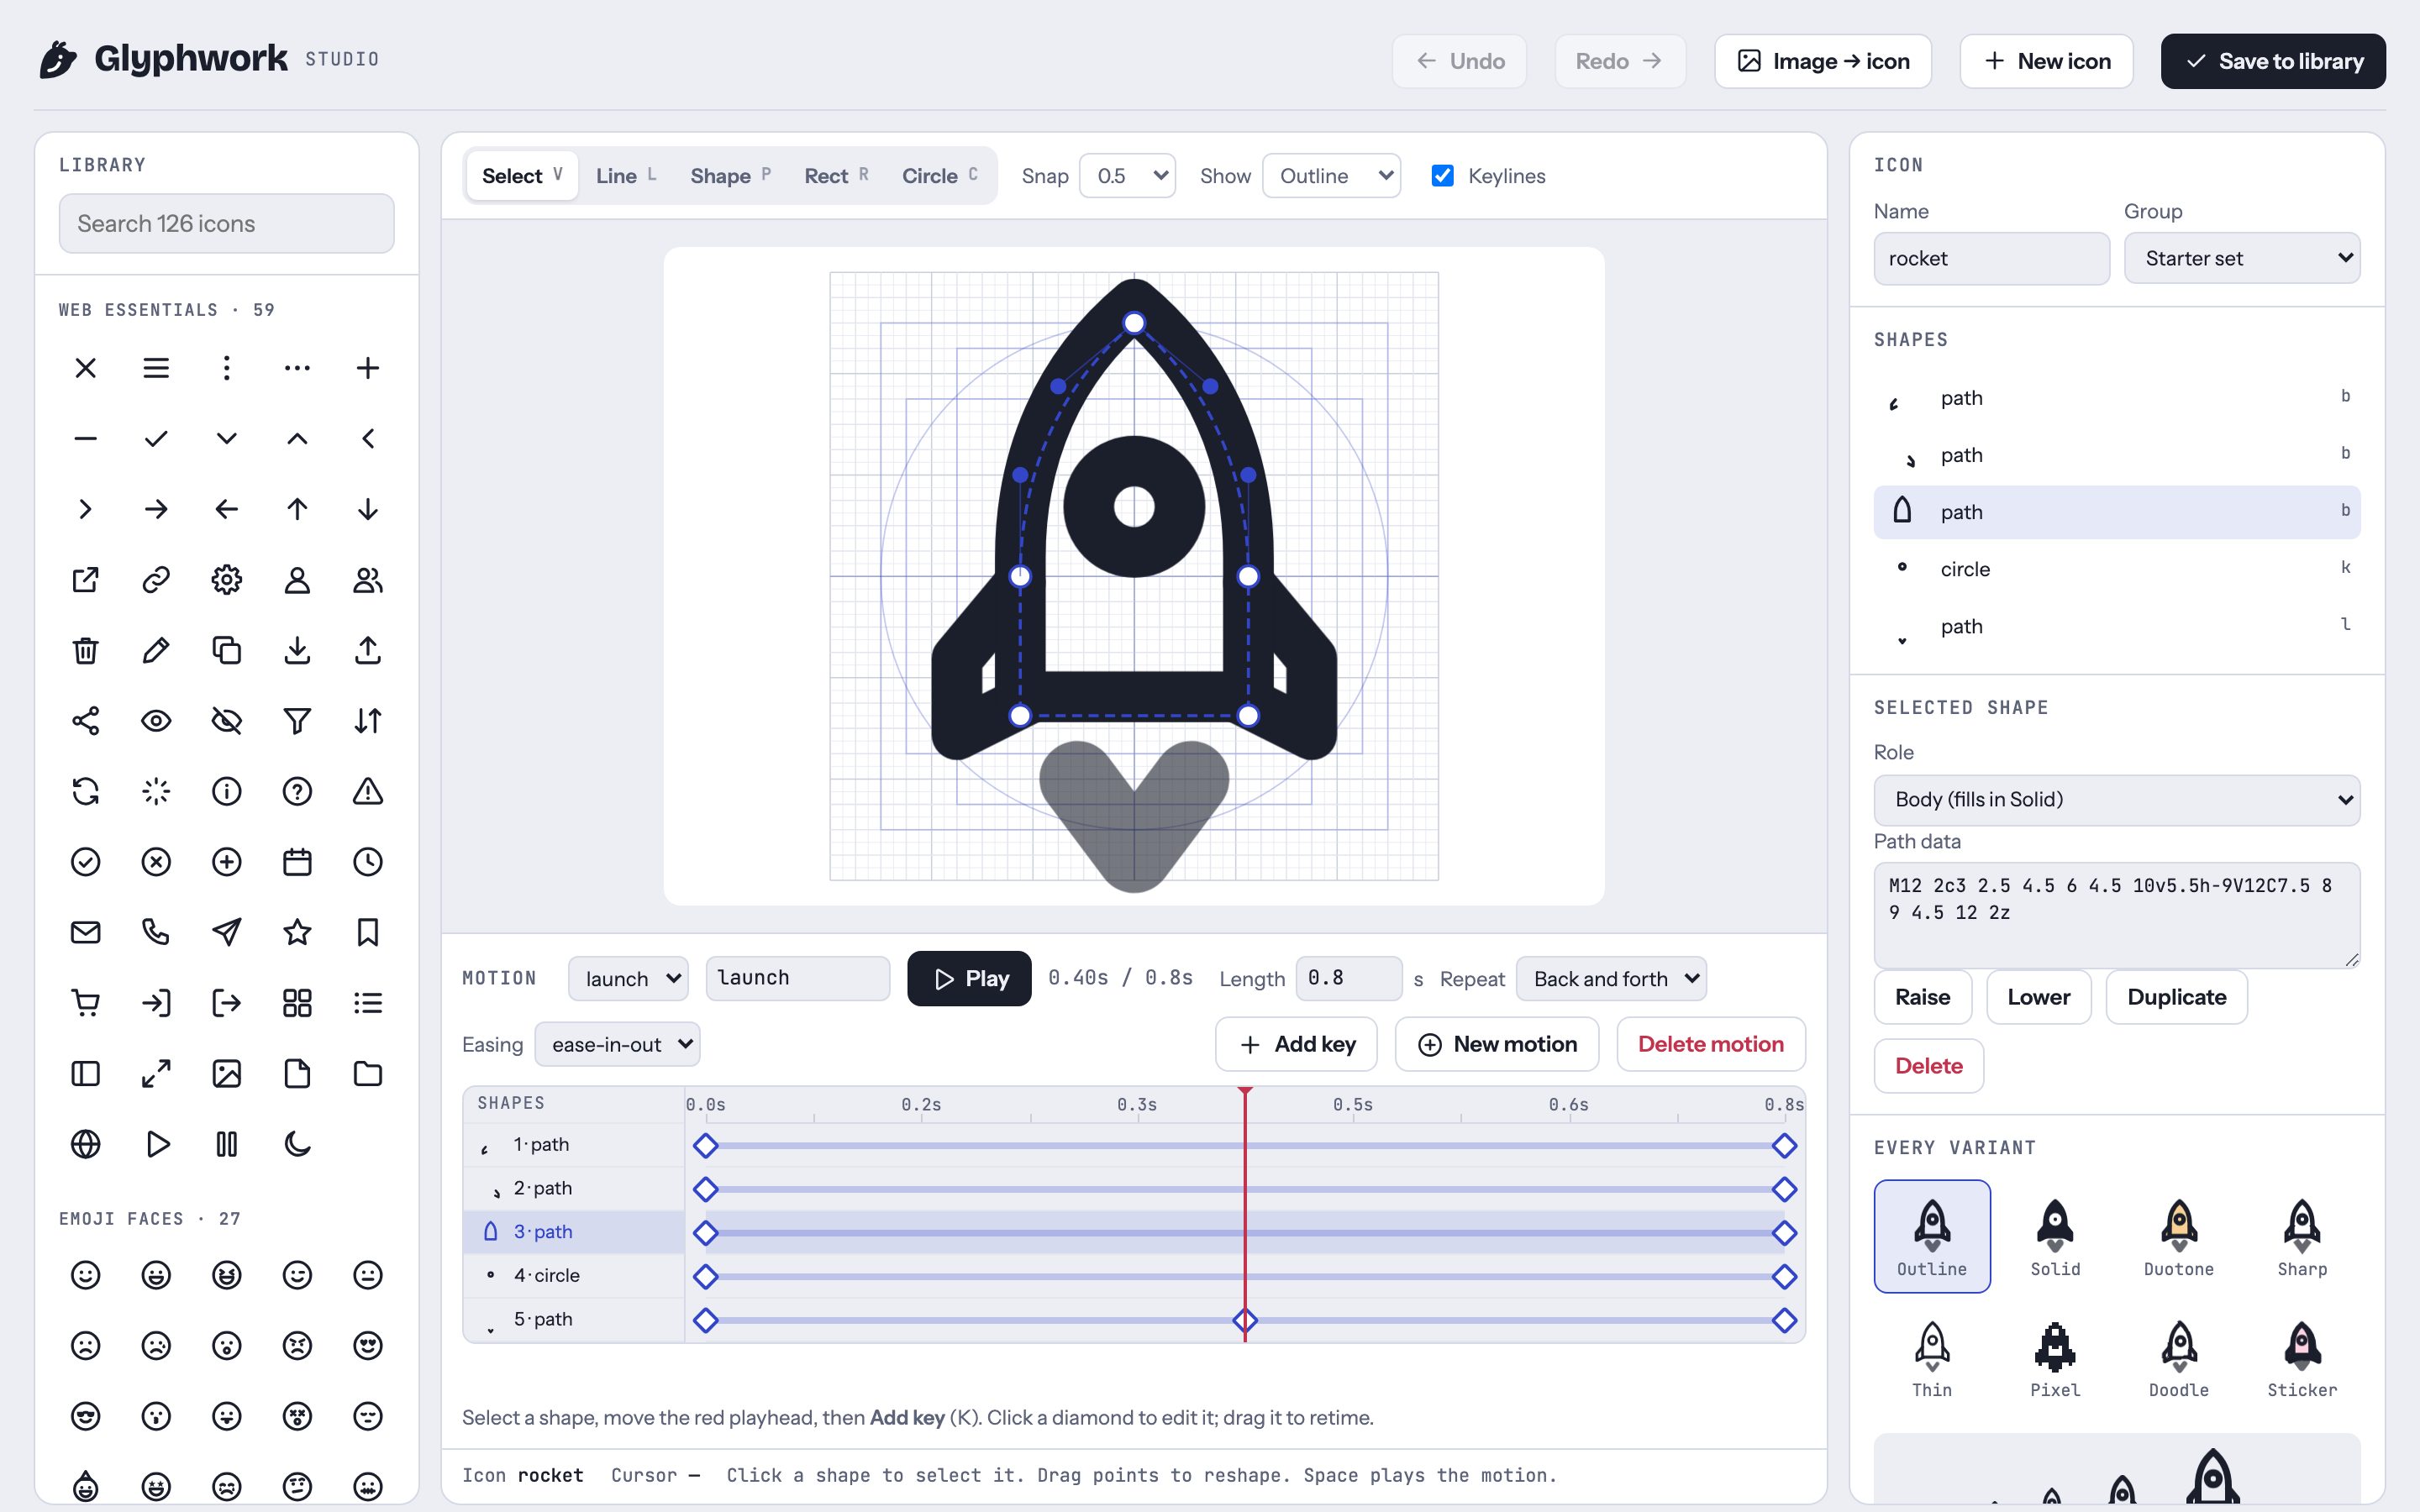This screenshot has height=1512, width=2420.
Task: Select the Pixel variant thumbnail
Action: point(2055,1358)
